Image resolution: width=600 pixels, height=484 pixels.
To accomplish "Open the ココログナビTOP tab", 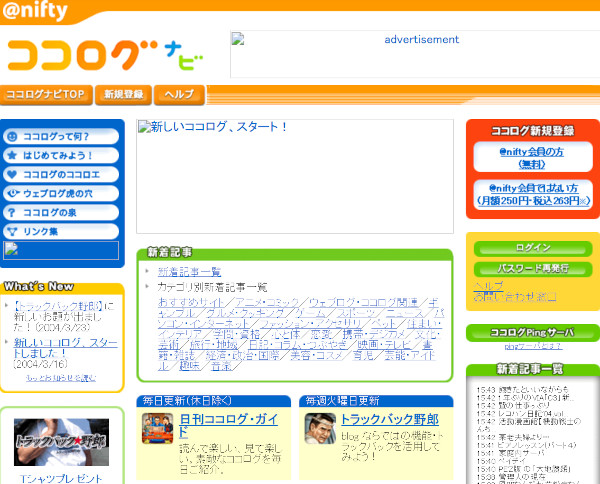I will (x=46, y=95).
